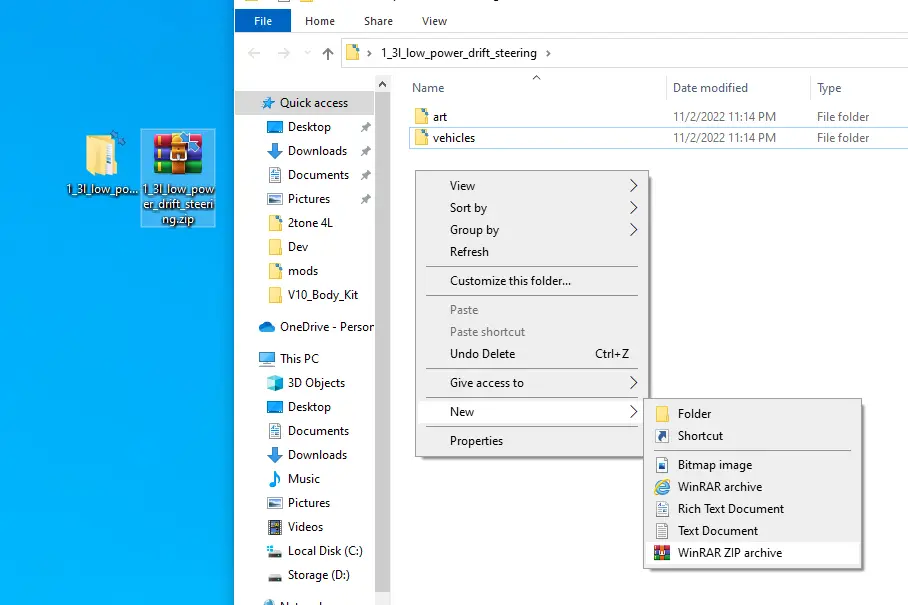
Task: Toggle pin next to Pictures in Quick access
Action: [365, 199]
